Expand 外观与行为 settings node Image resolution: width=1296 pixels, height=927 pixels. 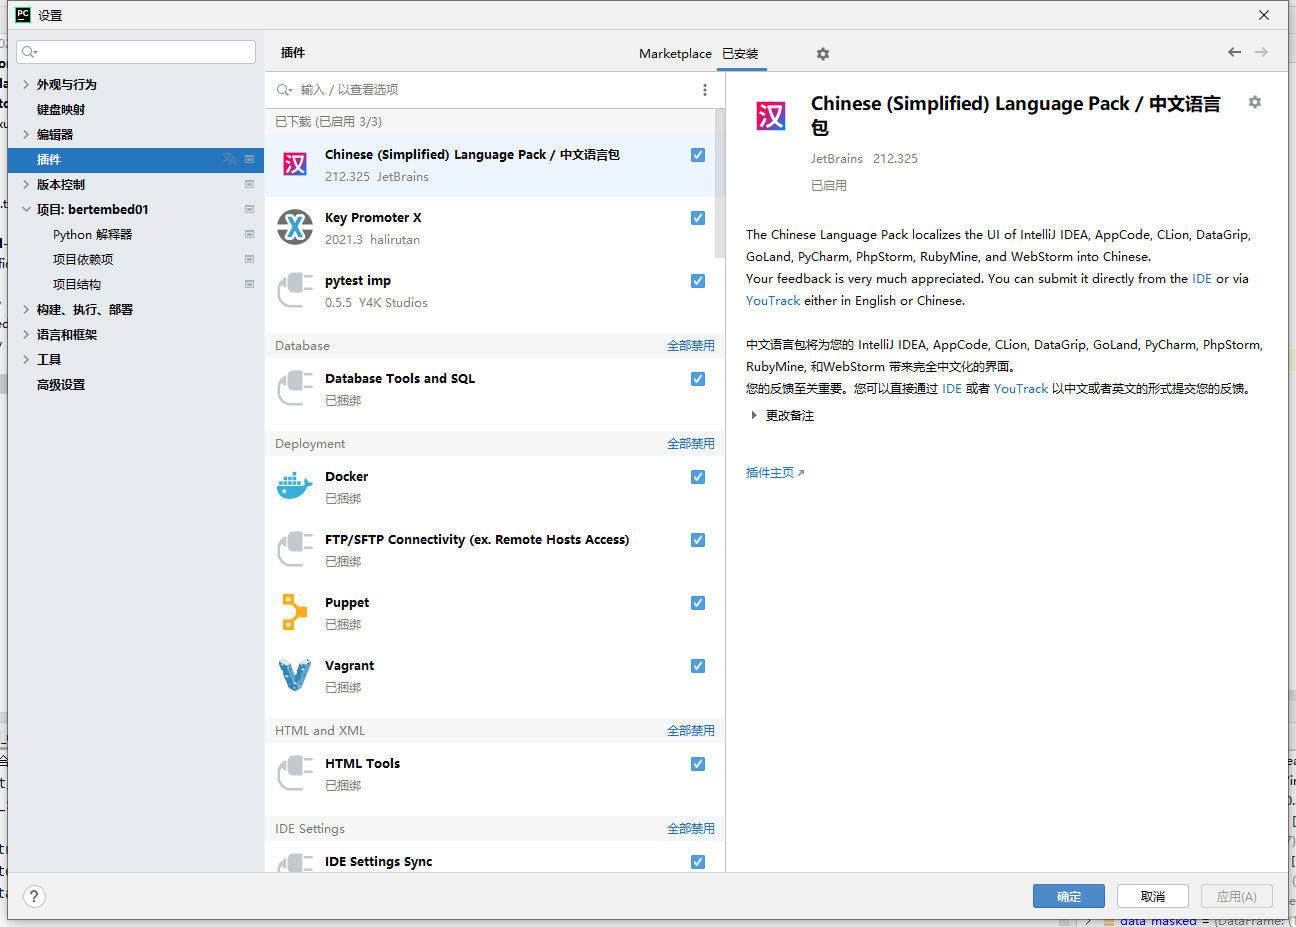point(26,84)
